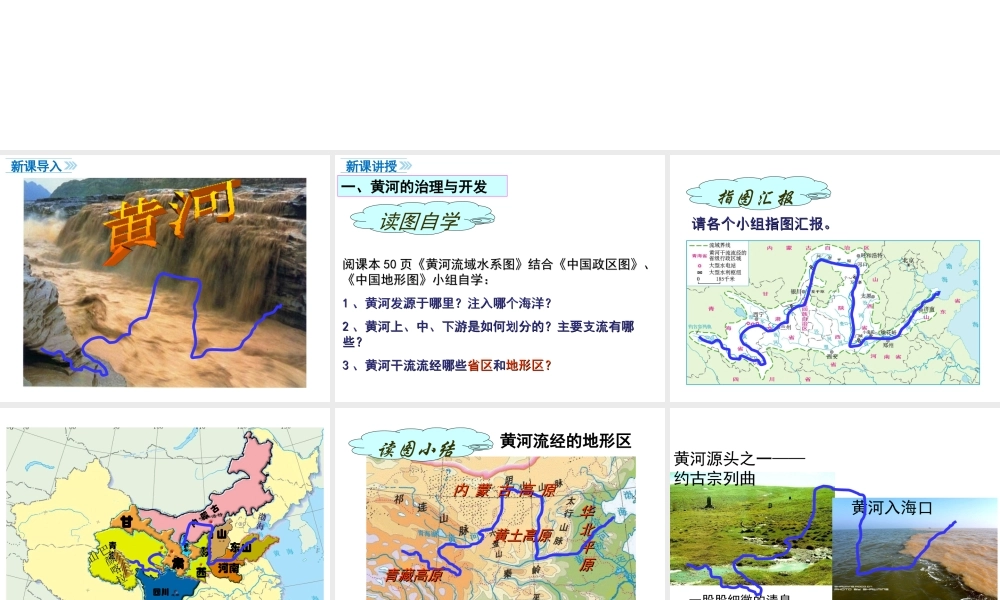
Task: Click the 华北平原 label on terrain map
Action: pyautogui.click(x=588, y=538)
